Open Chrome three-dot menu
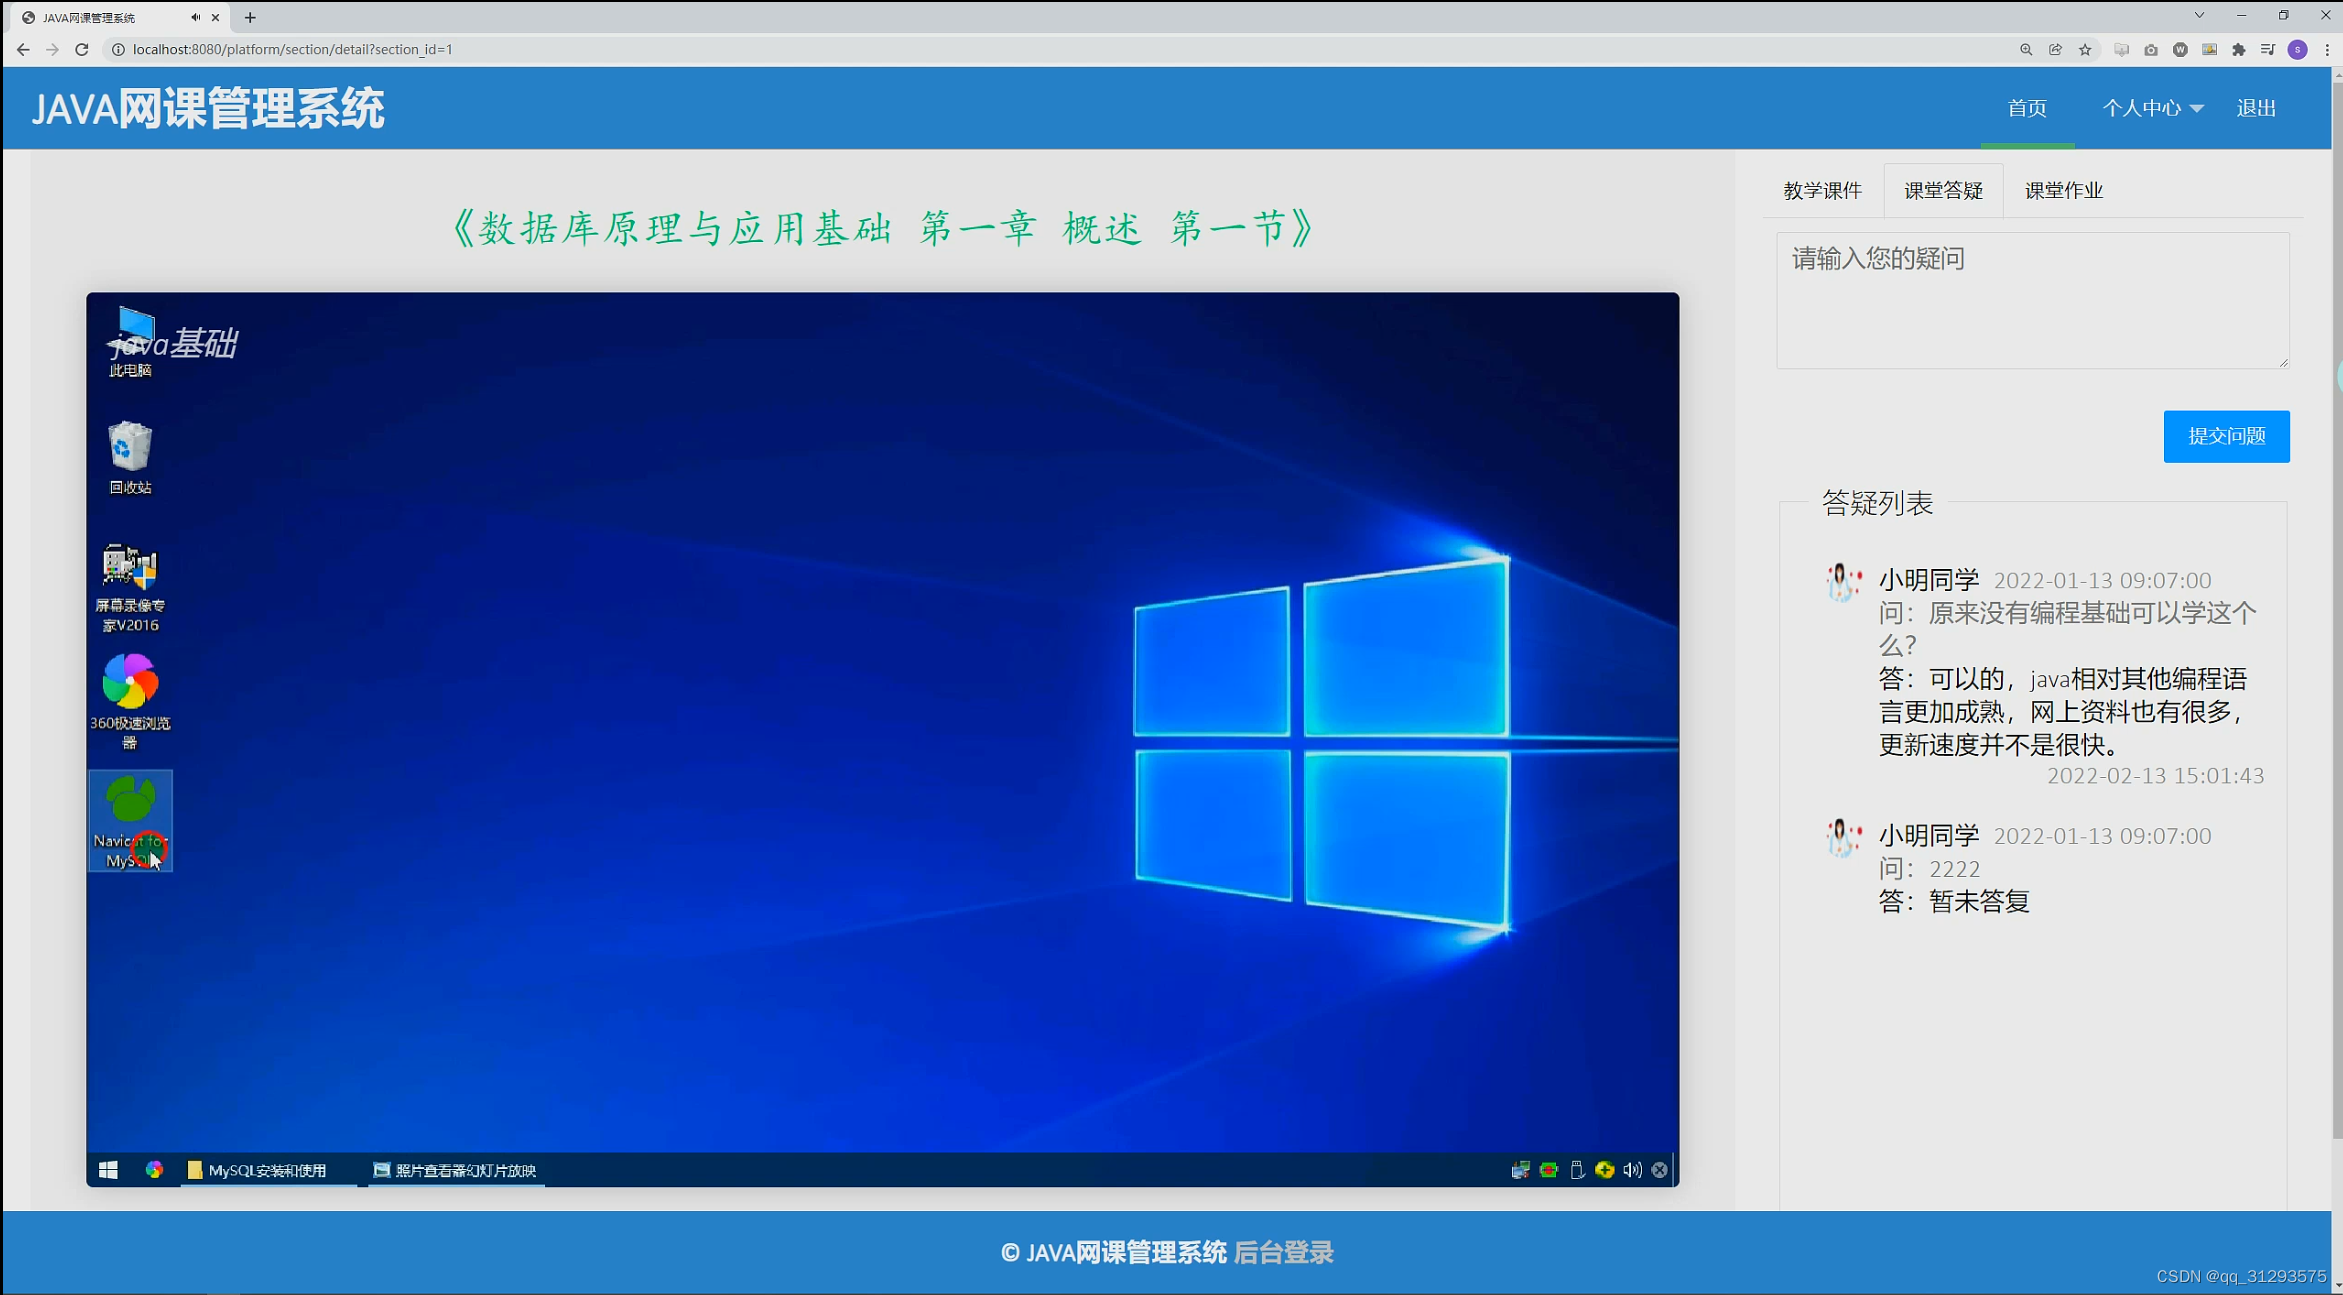Screen dimensions: 2343x1295 click(x=2327, y=49)
